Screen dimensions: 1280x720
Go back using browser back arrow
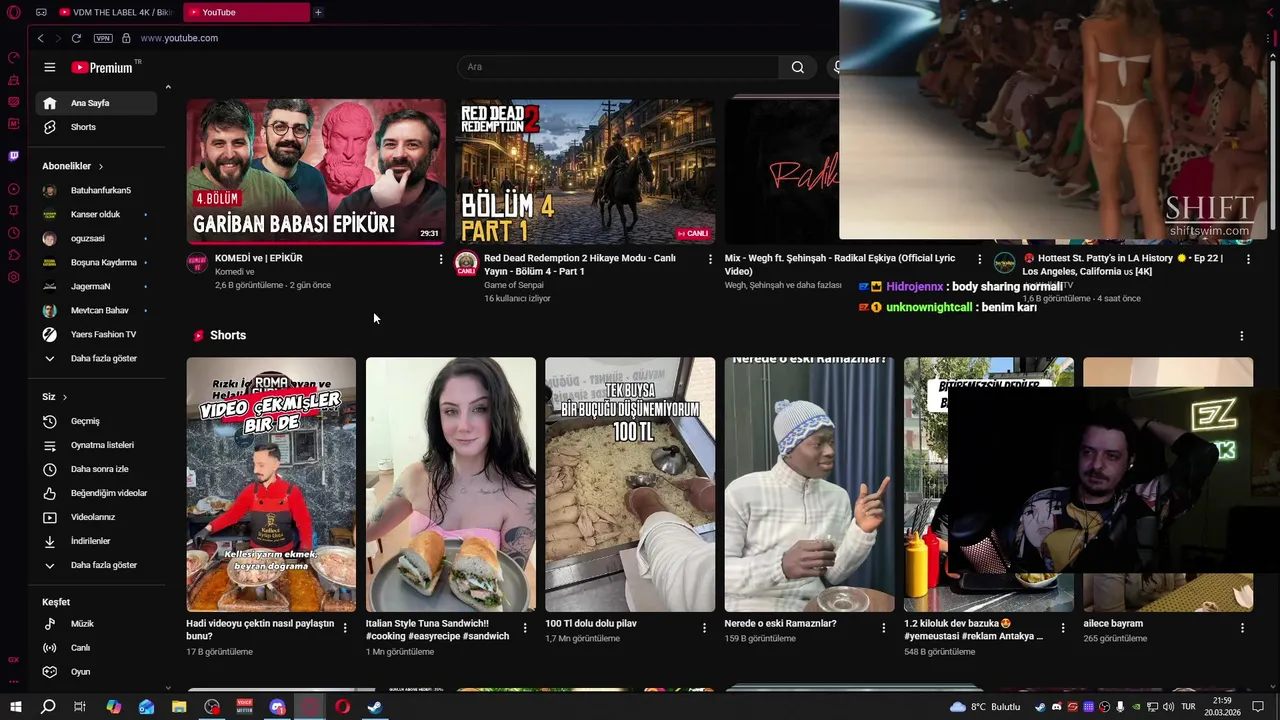pyautogui.click(x=40, y=38)
